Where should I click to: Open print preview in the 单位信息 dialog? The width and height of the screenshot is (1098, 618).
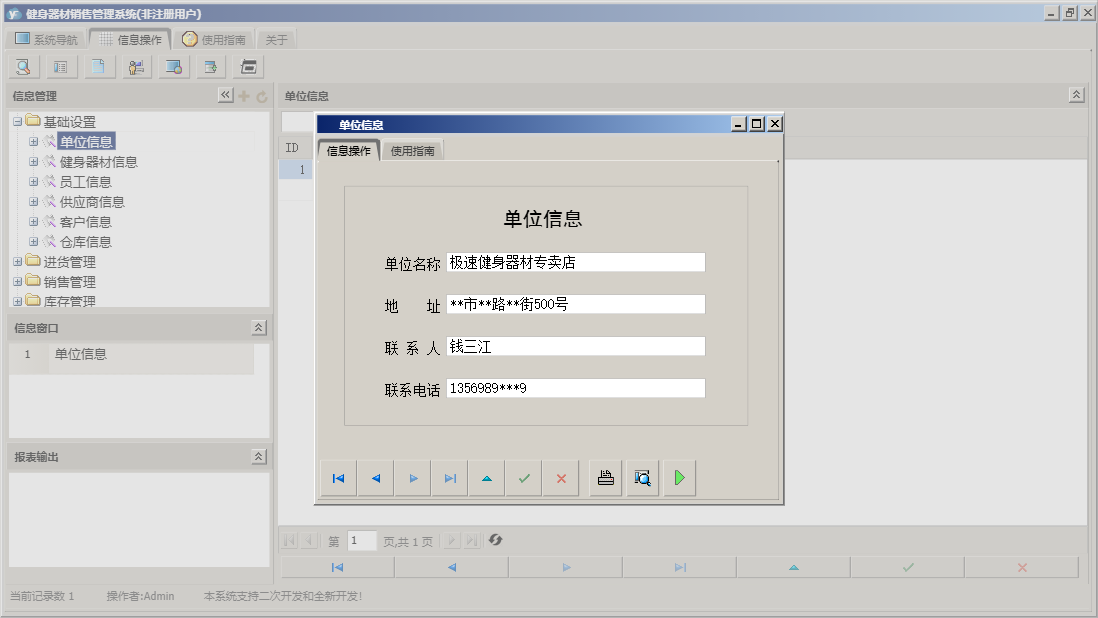coord(642,477)
